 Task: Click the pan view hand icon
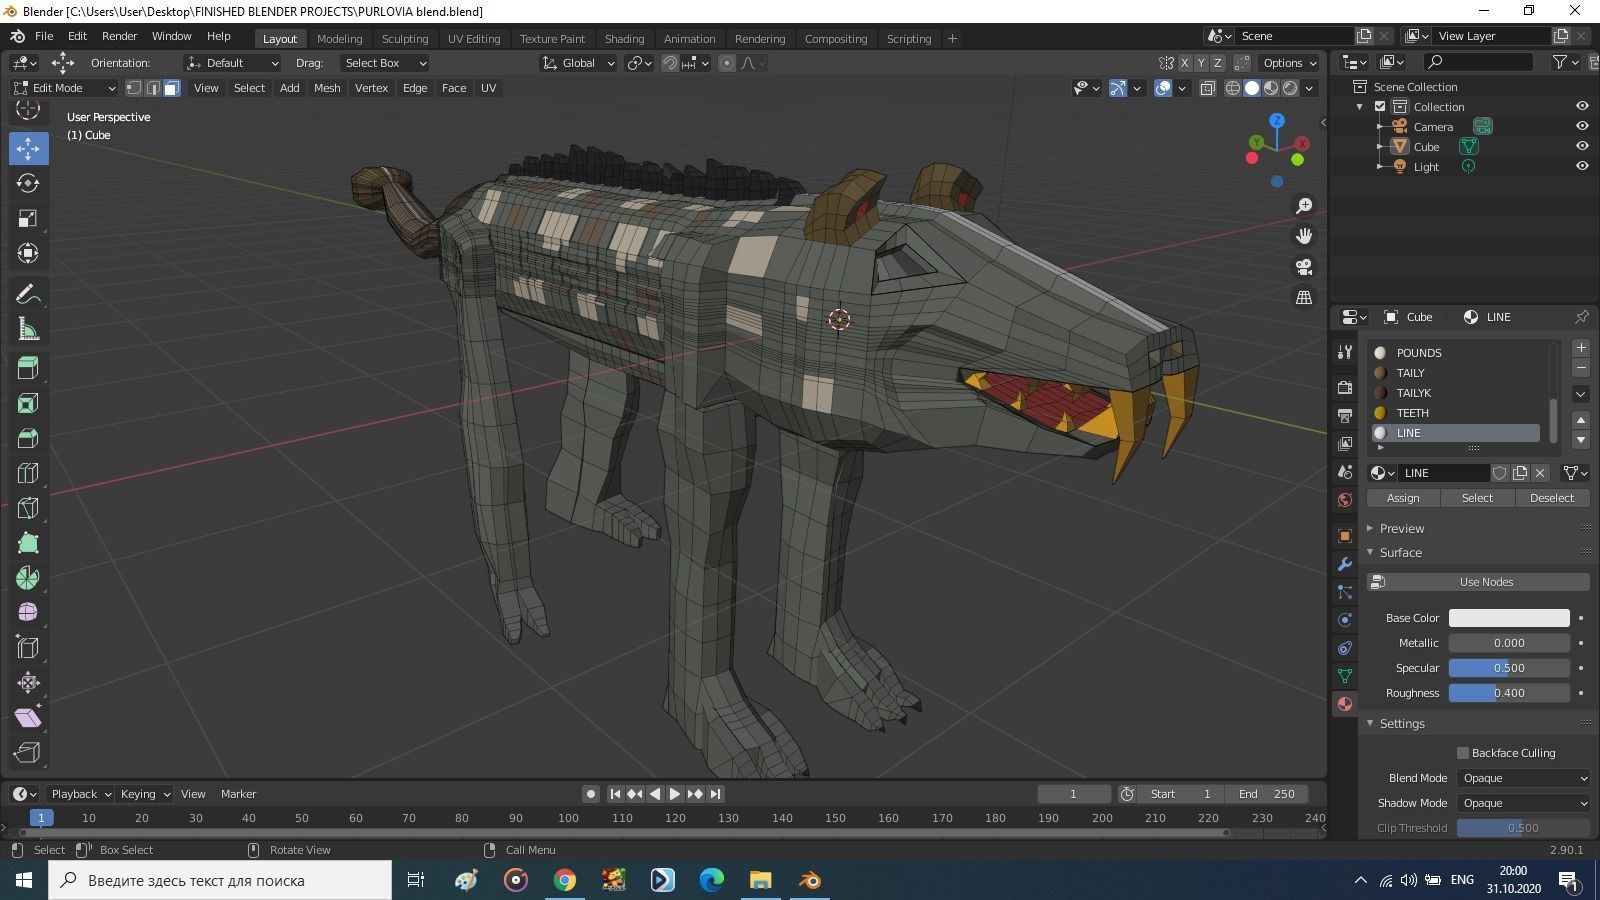(1304, 236)
